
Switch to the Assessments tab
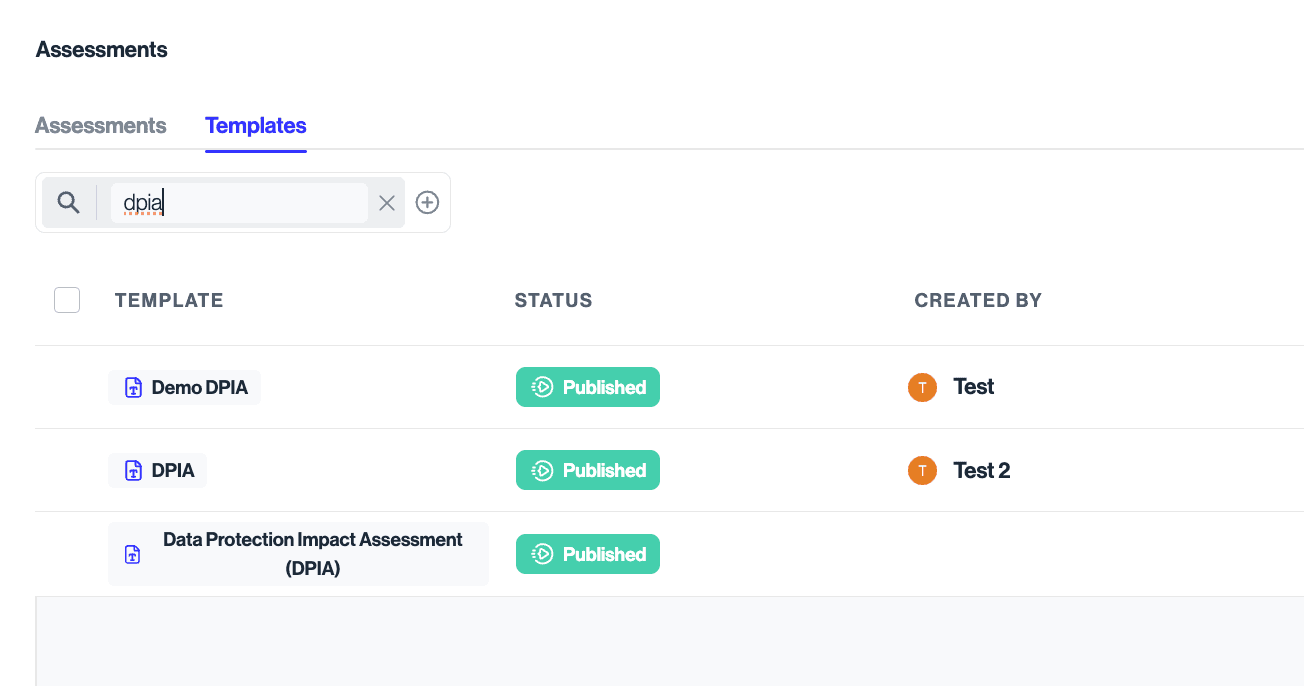click(101, 126)
